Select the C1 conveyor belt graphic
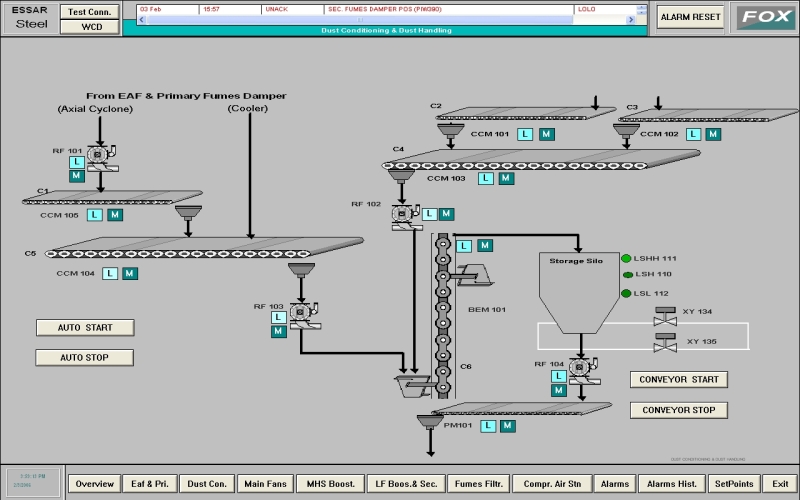The height and width of the screenshot is (500, 800). (x=112, y=197)
